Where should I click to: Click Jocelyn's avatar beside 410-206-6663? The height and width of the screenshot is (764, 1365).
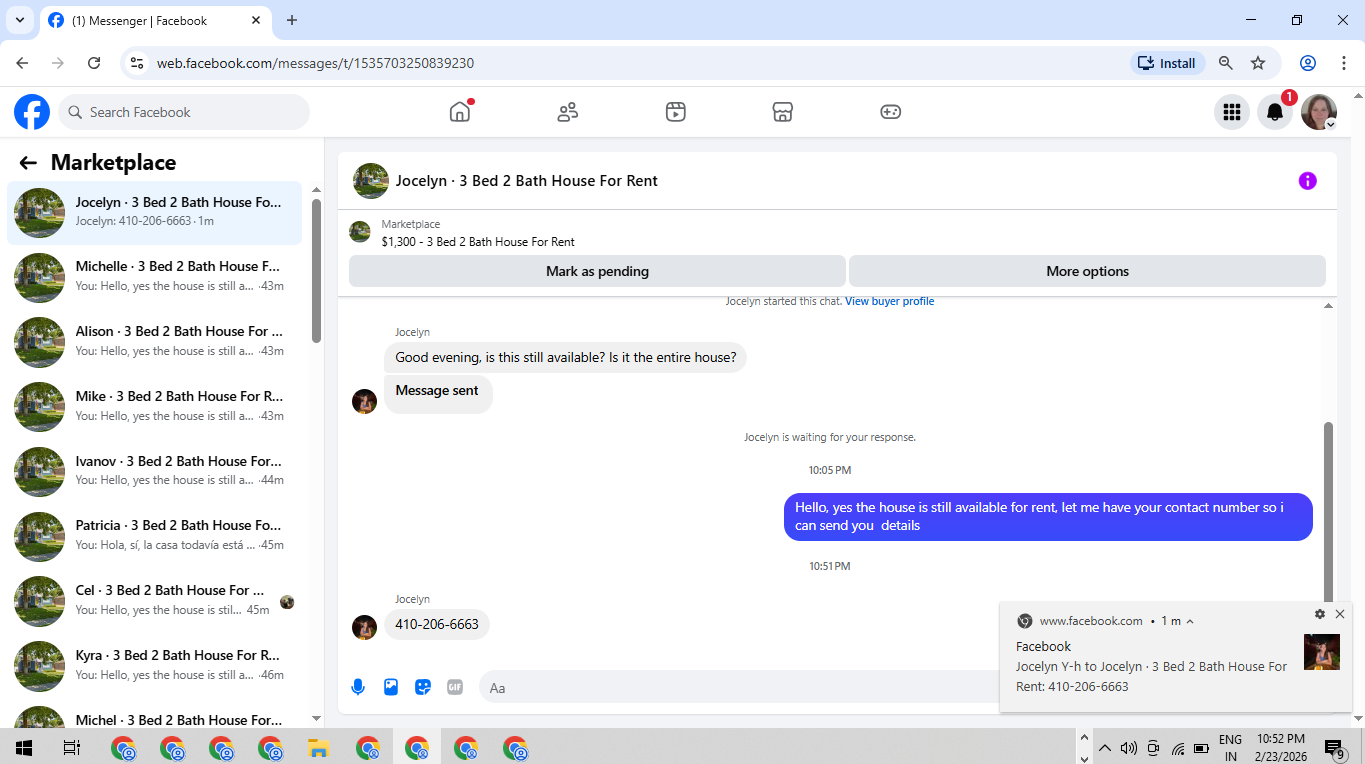[365, 627]
